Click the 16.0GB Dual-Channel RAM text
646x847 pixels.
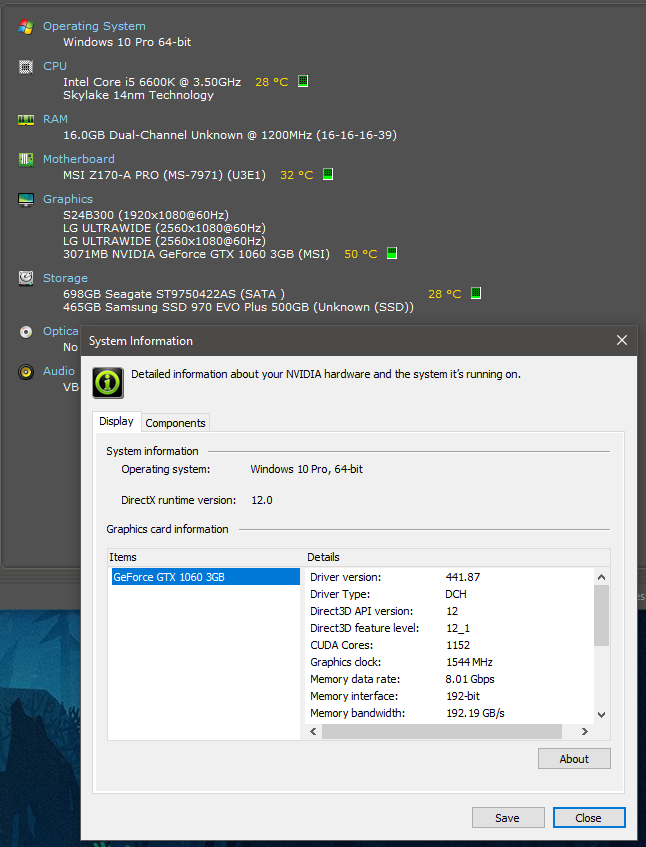tap(230, 135)
